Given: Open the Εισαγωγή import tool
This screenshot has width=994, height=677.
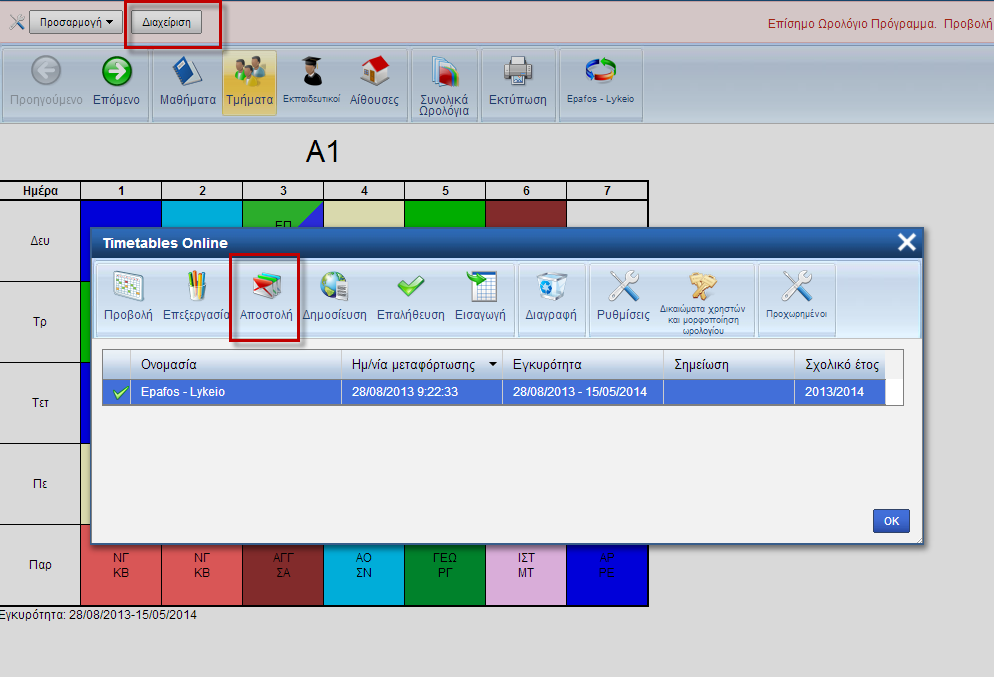Looking at the screenshot, I should (482, 298).
